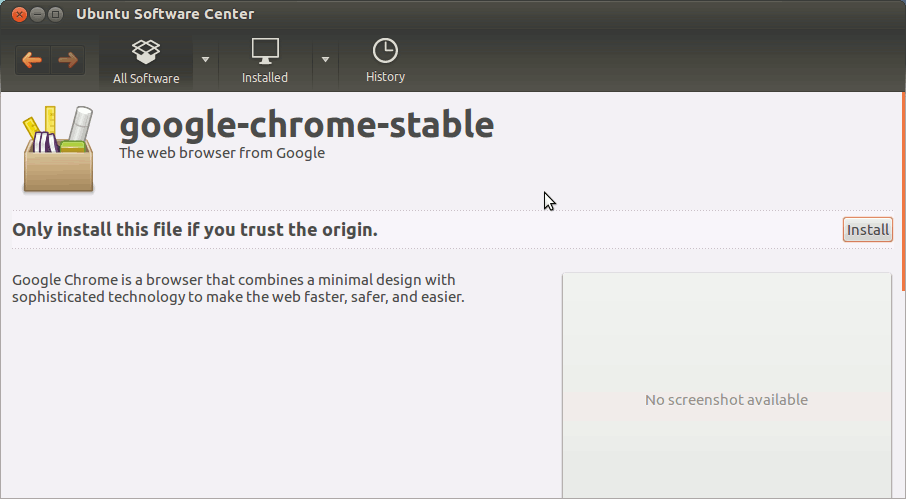Click the Google Chrome description paragraph

(238, 289)
